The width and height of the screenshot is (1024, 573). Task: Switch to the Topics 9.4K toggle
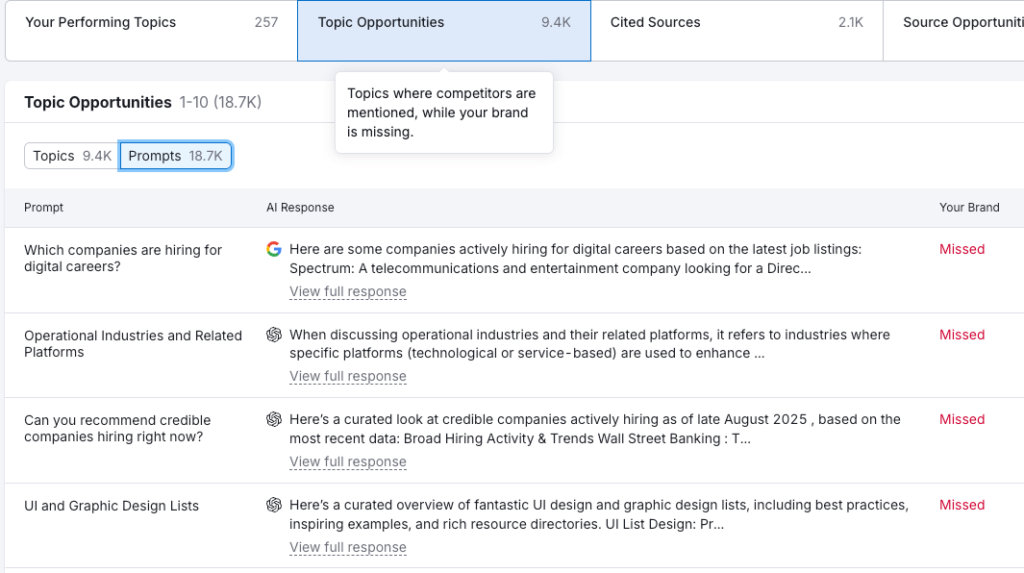point(71,156)
